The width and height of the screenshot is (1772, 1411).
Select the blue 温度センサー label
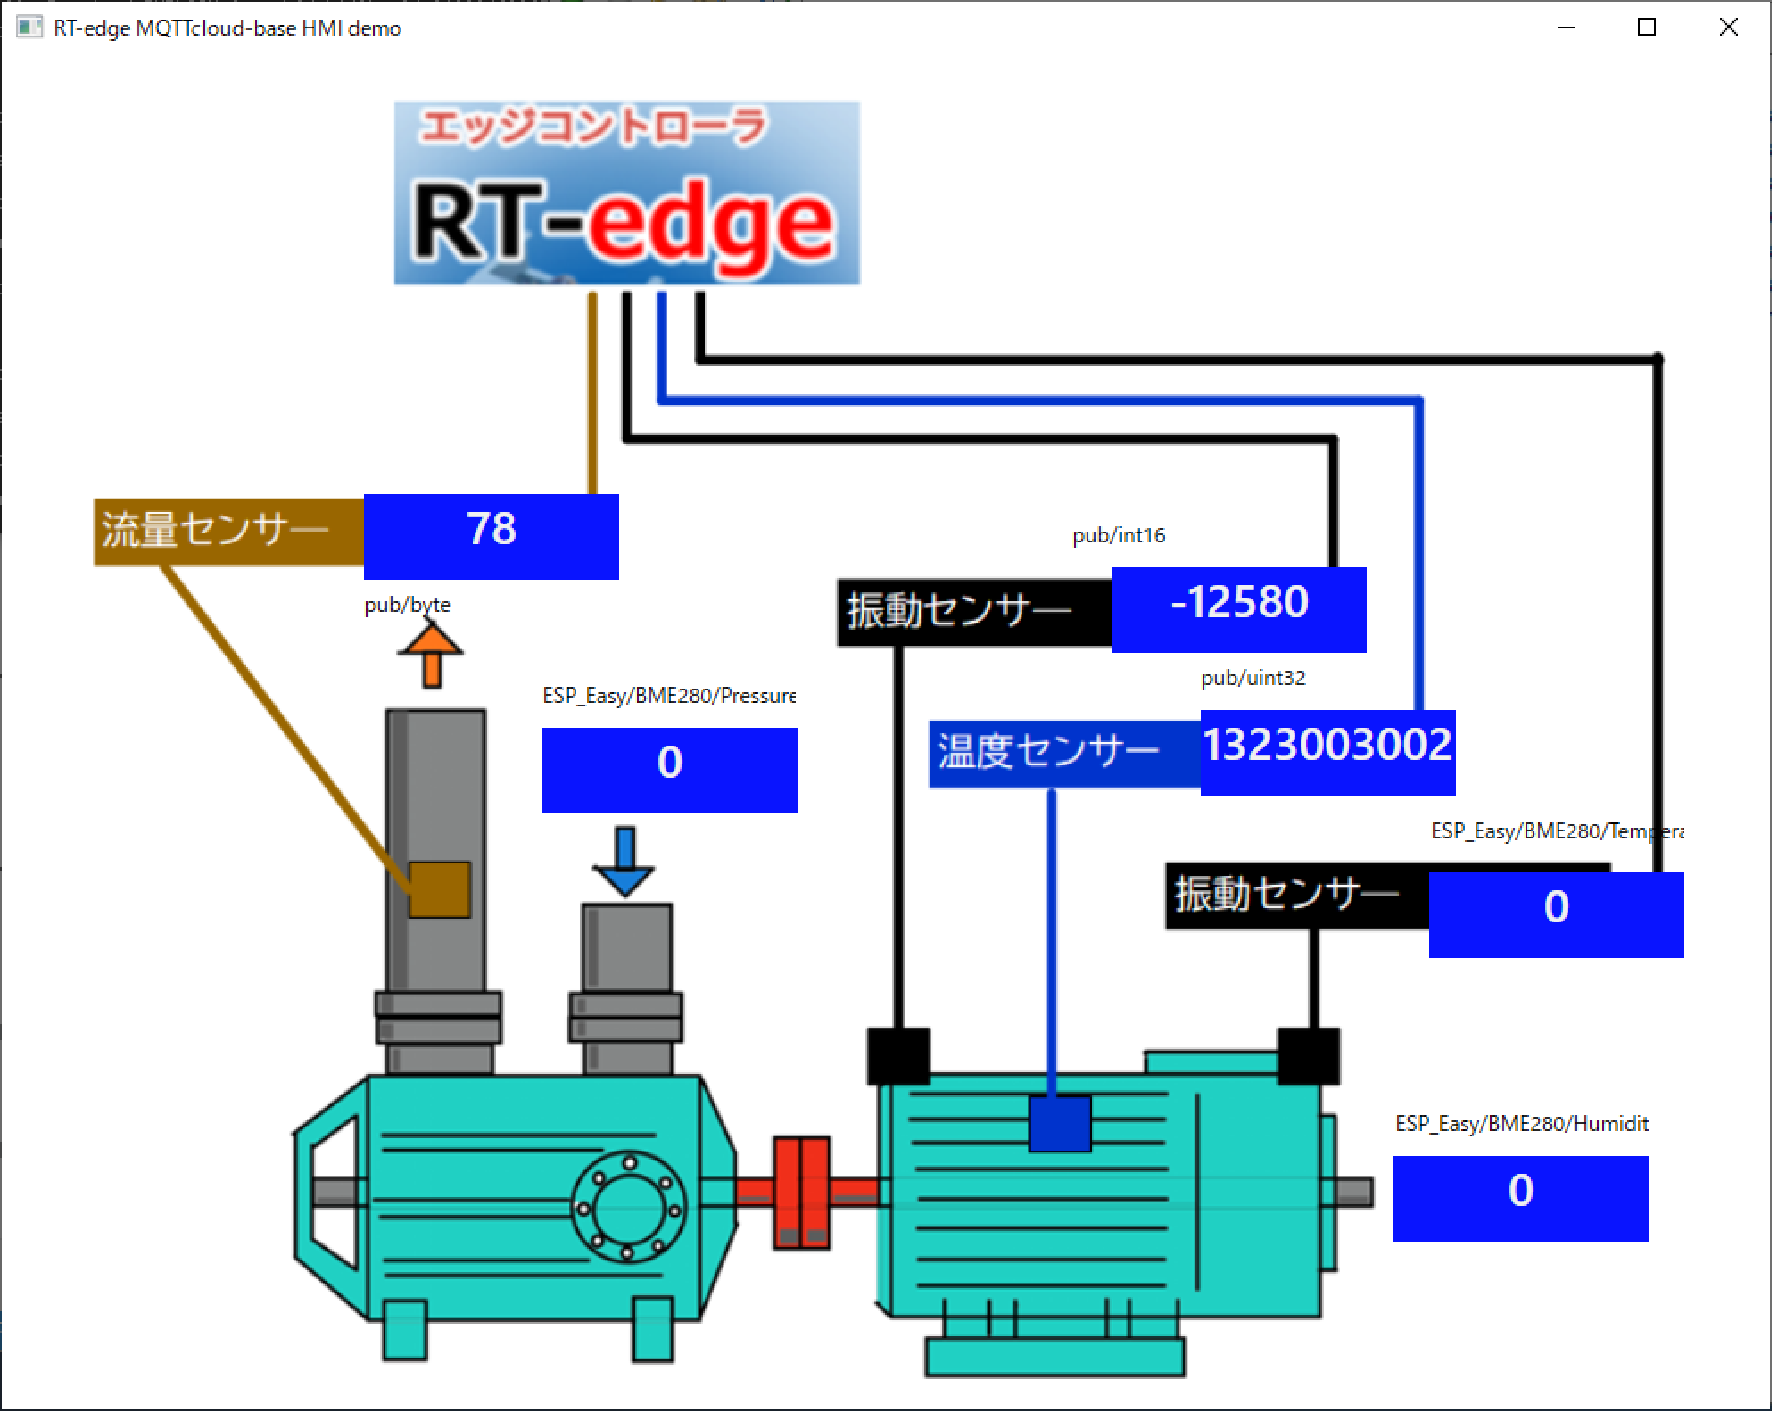[x=1065, y=754]
